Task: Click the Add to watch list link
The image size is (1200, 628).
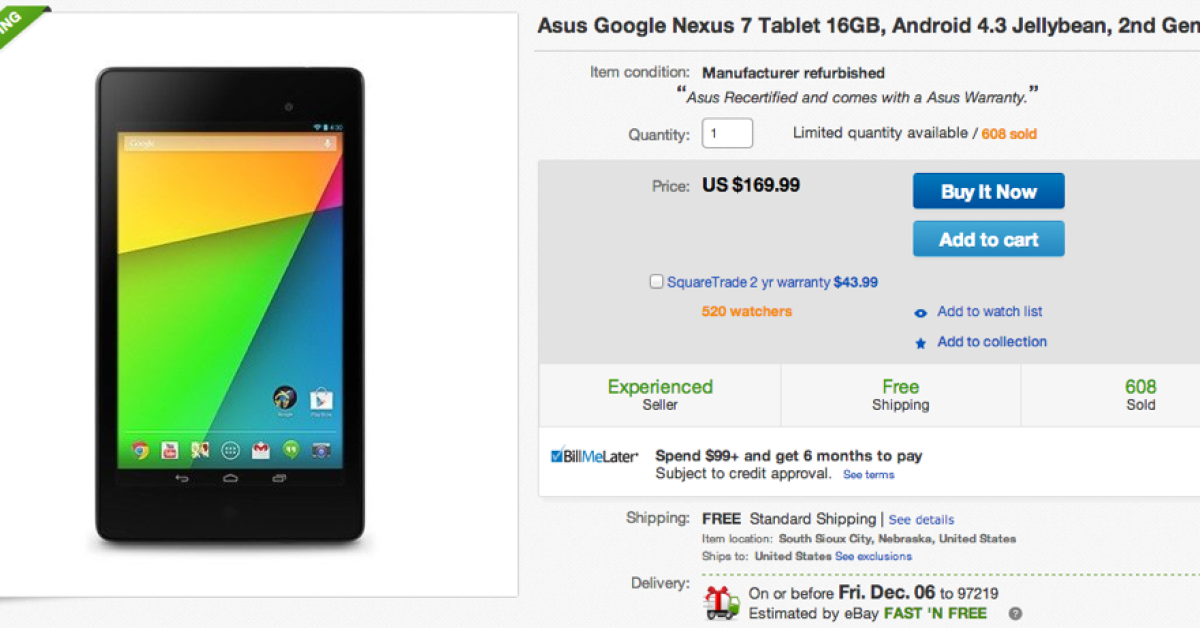Action: [989, 311]
